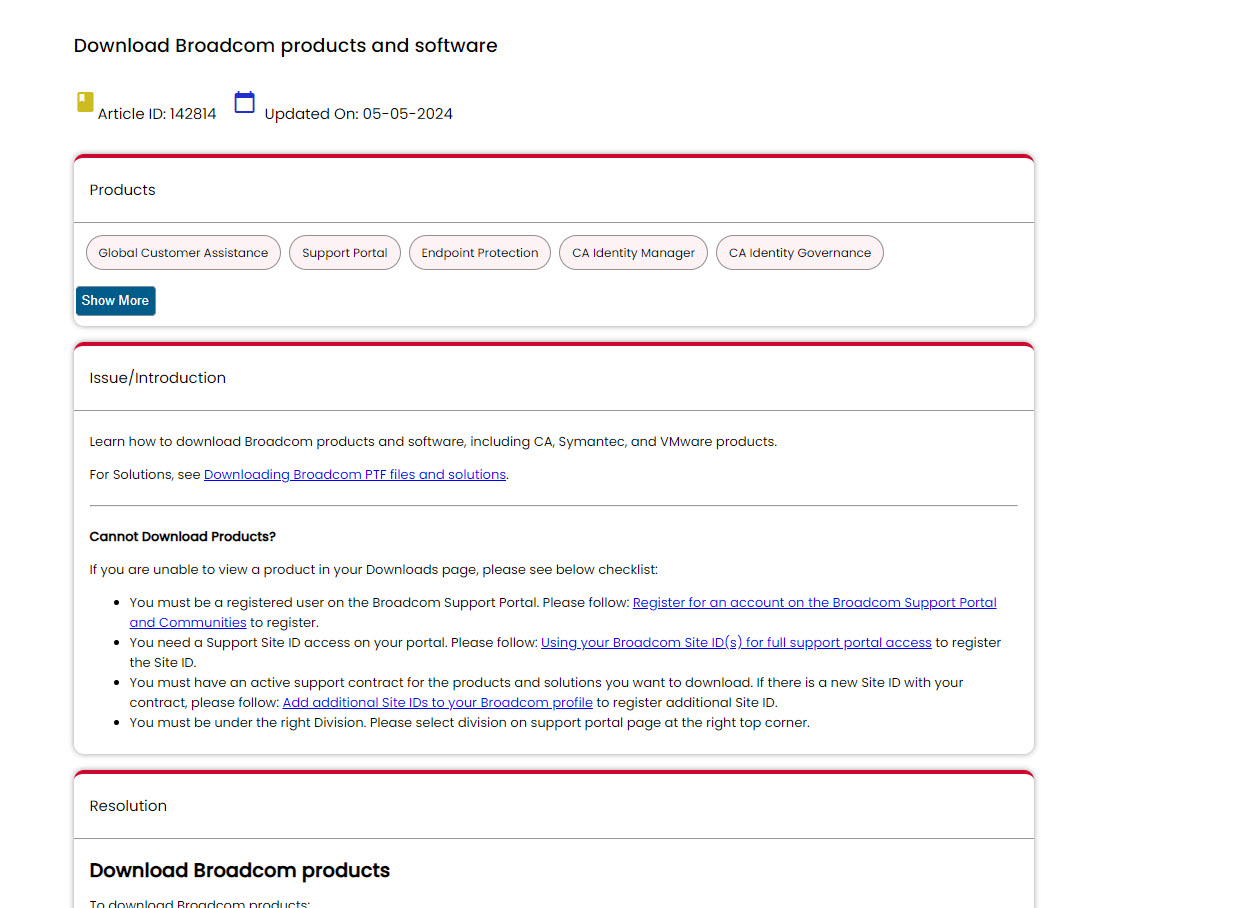Viewport: 1243px width, 908px height.
Task: Select the Global Customer Assistance product tag
Action: pyautogui.click(x=183, y=253)
